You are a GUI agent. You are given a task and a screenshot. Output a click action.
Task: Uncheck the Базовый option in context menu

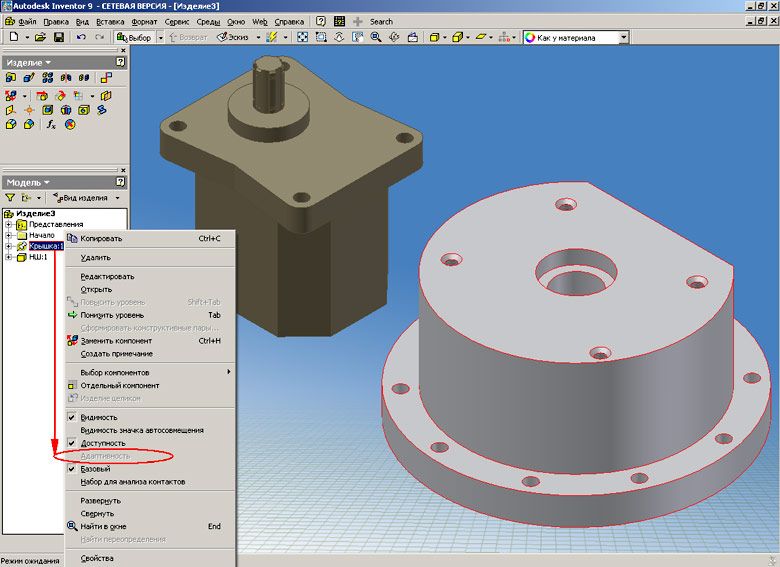tap(95, 469)
